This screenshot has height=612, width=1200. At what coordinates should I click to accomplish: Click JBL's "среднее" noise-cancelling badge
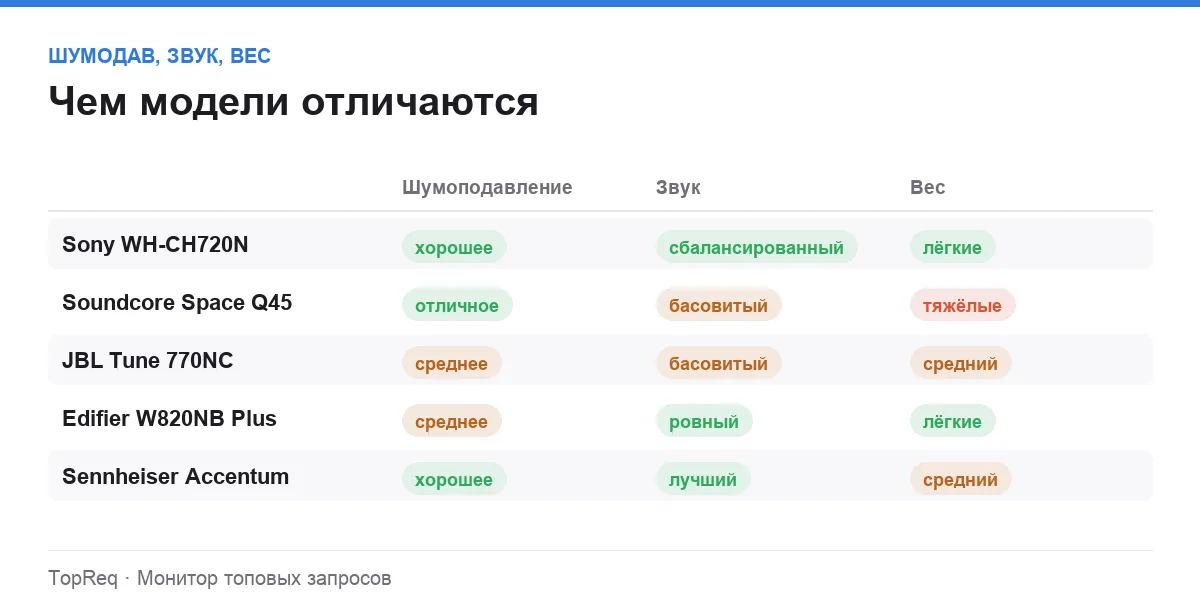coord(451,363)
